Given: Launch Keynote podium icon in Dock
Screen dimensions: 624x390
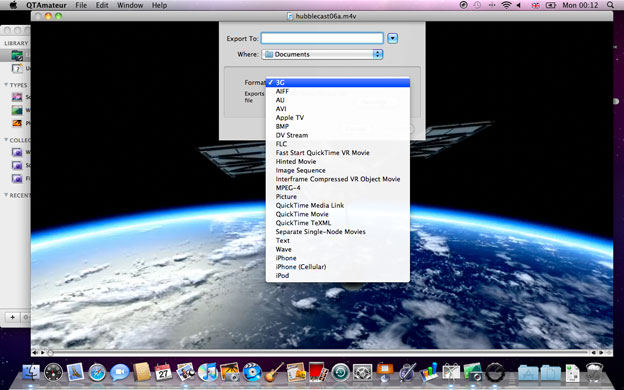Looking at the screenshot, I should click(385, 373).
